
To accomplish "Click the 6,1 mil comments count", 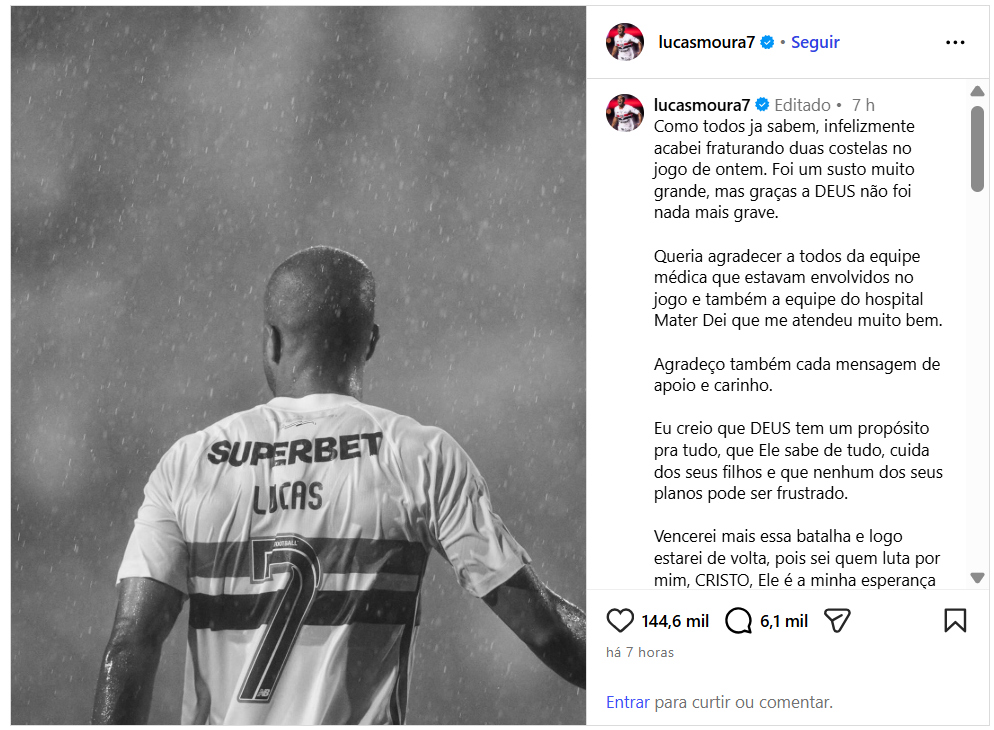I will [x=784, y=621].
